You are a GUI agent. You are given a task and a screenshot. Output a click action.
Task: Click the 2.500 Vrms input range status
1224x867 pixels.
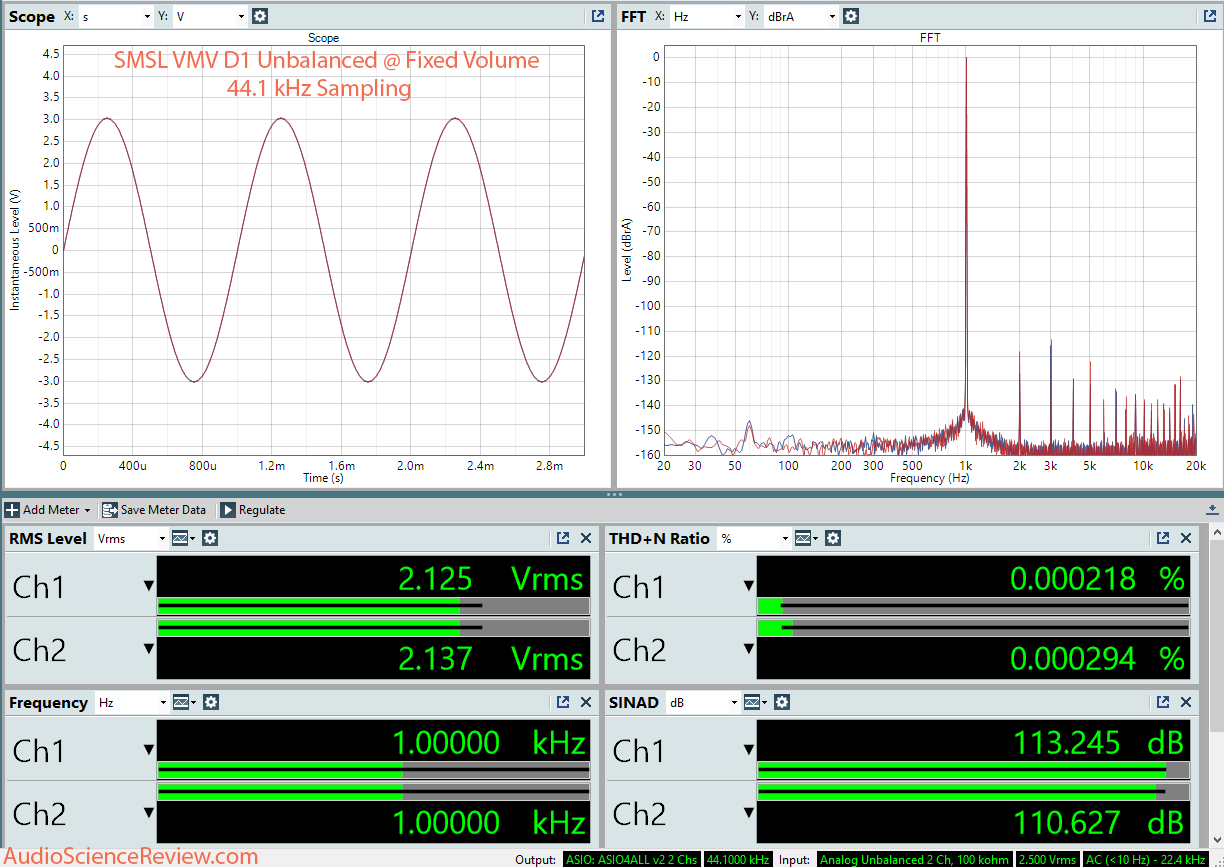click(1047, 859)
